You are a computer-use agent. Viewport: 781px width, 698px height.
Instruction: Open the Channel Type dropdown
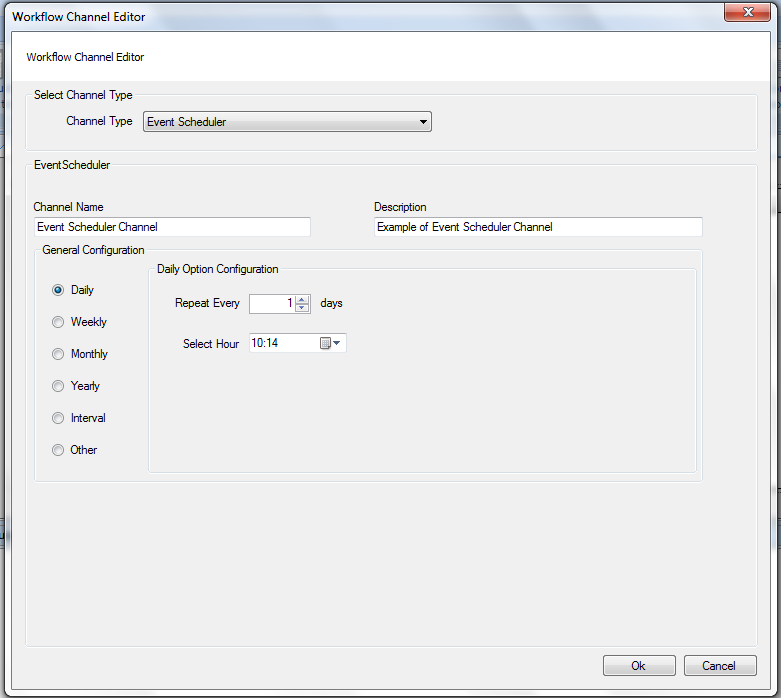(287, 122)
